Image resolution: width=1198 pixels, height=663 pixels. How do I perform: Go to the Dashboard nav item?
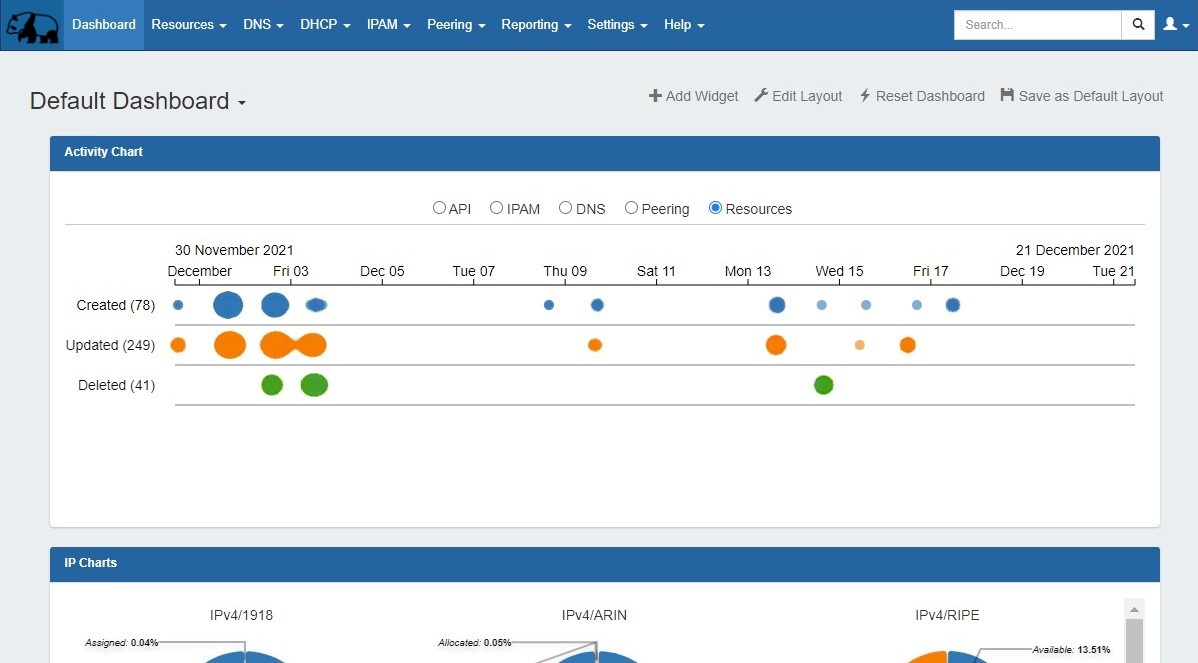pyautogui.click(x=104, y=25)
